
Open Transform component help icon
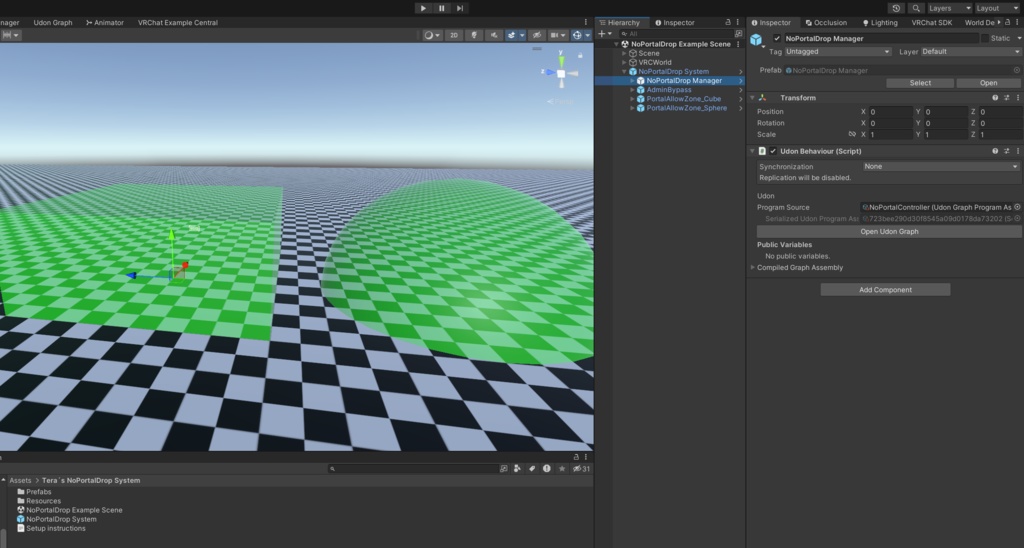(x=995, y=98)
